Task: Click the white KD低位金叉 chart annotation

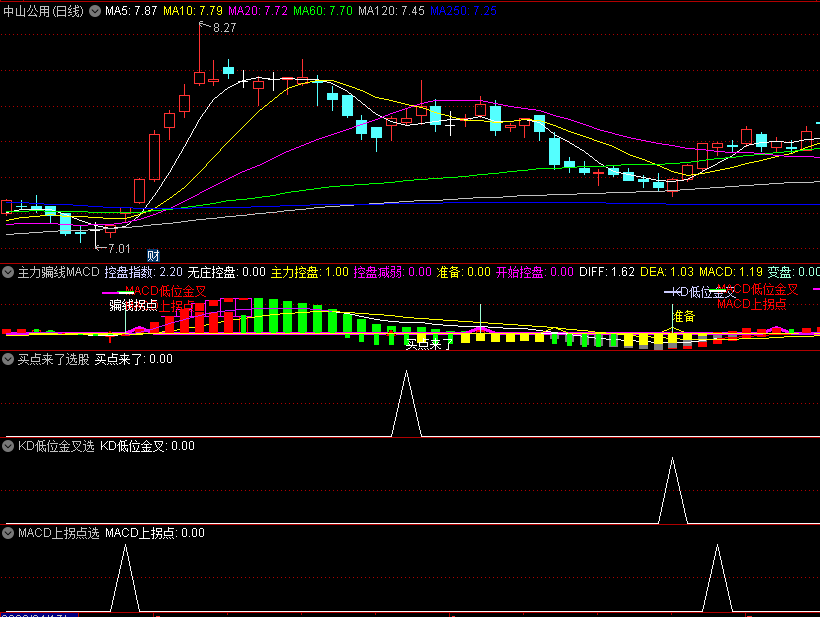Action: tap(704, 292)
